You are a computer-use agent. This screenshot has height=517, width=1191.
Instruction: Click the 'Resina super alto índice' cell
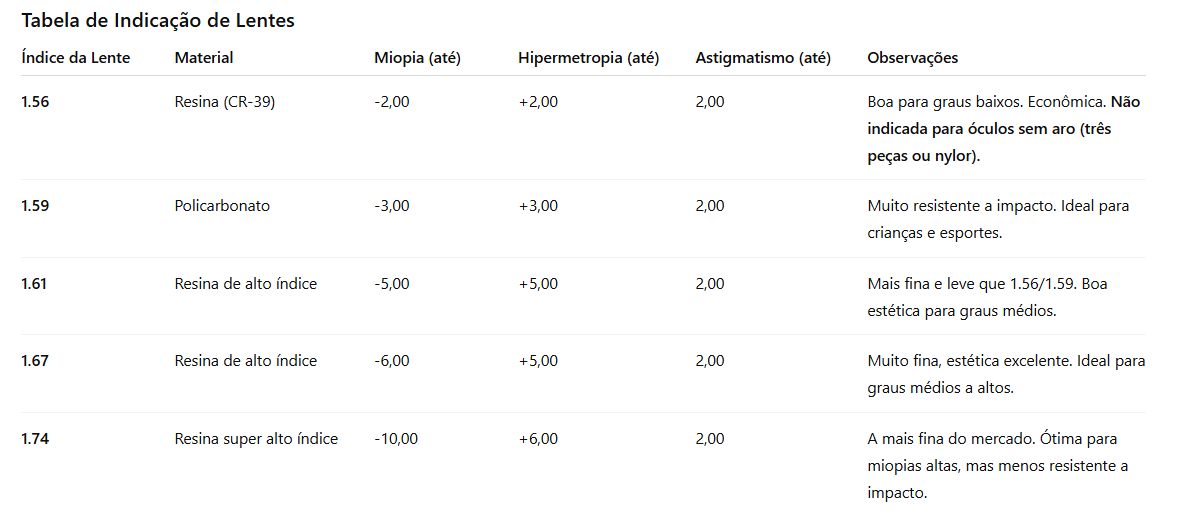pyautogui.click(x=256, y=439)
